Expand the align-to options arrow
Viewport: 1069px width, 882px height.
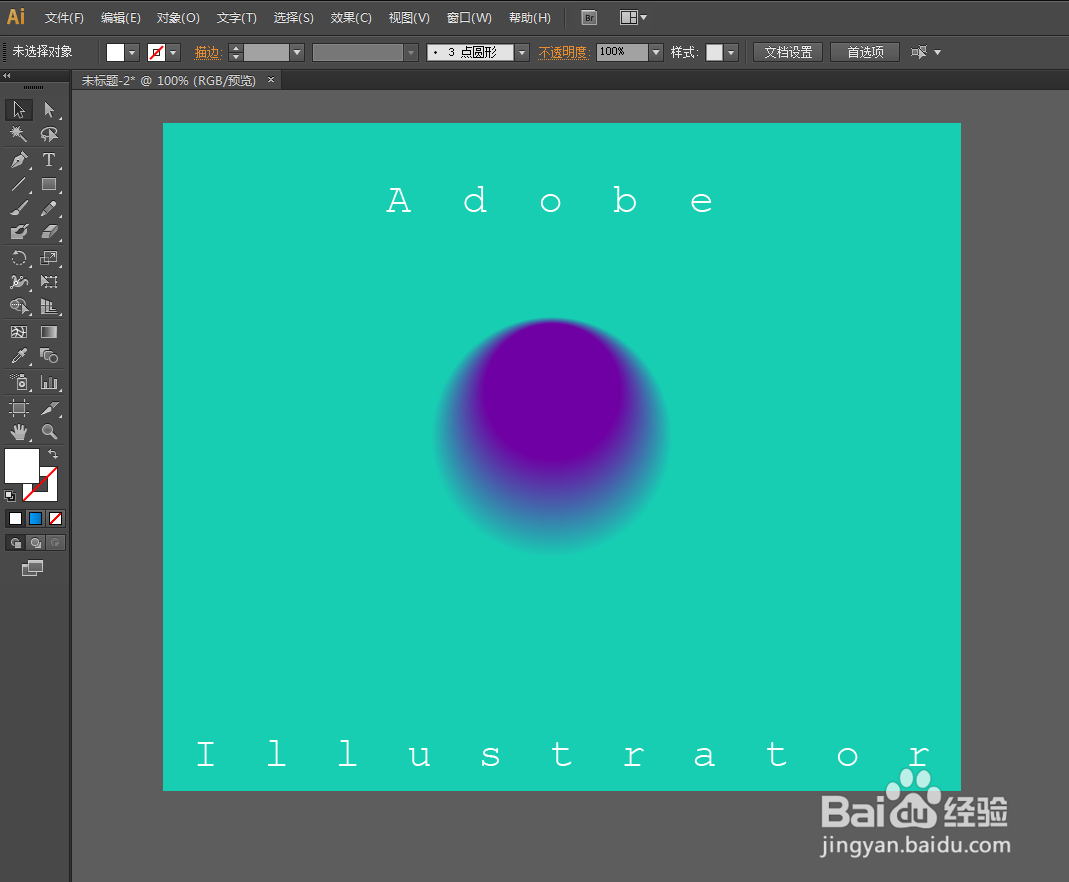click(x=937, y=52)
